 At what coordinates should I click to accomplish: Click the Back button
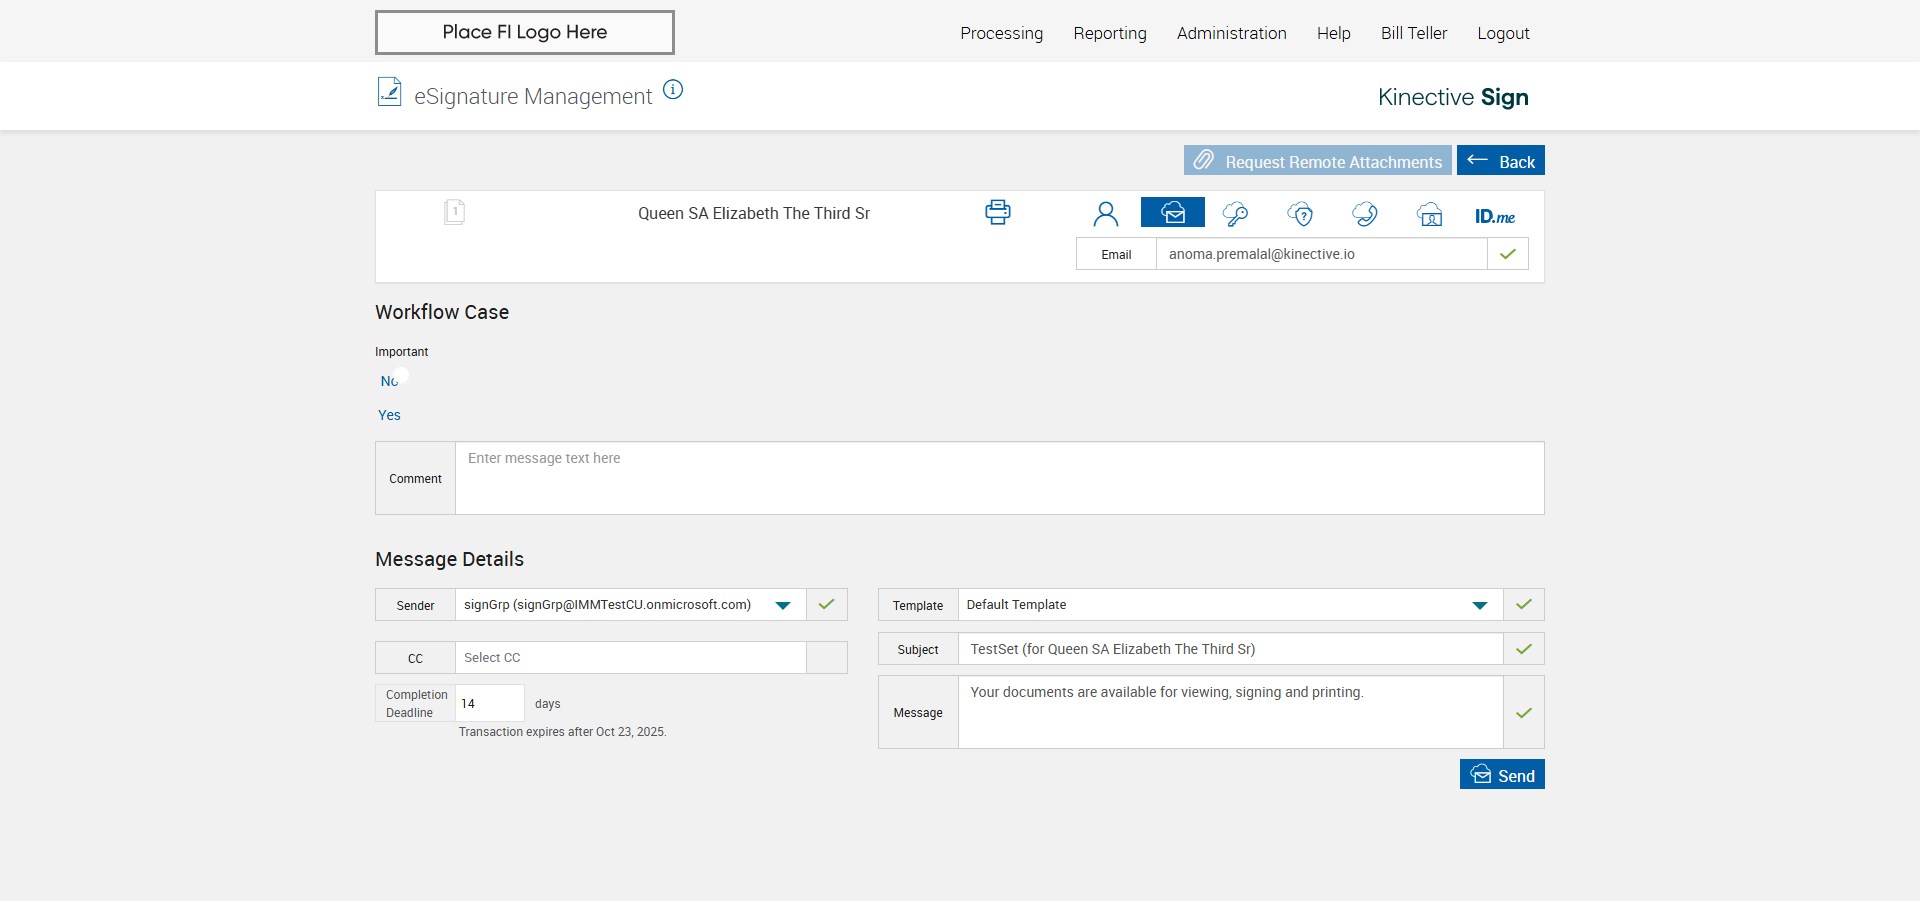(1500, 161)
